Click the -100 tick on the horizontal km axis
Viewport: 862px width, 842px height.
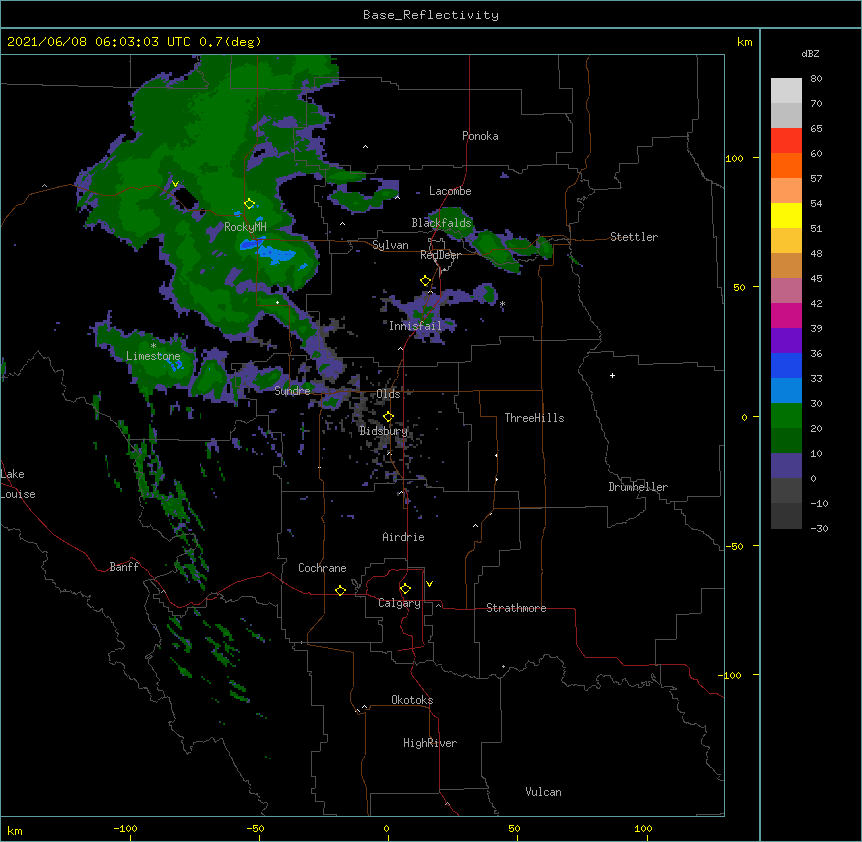(x=126, y=828)
